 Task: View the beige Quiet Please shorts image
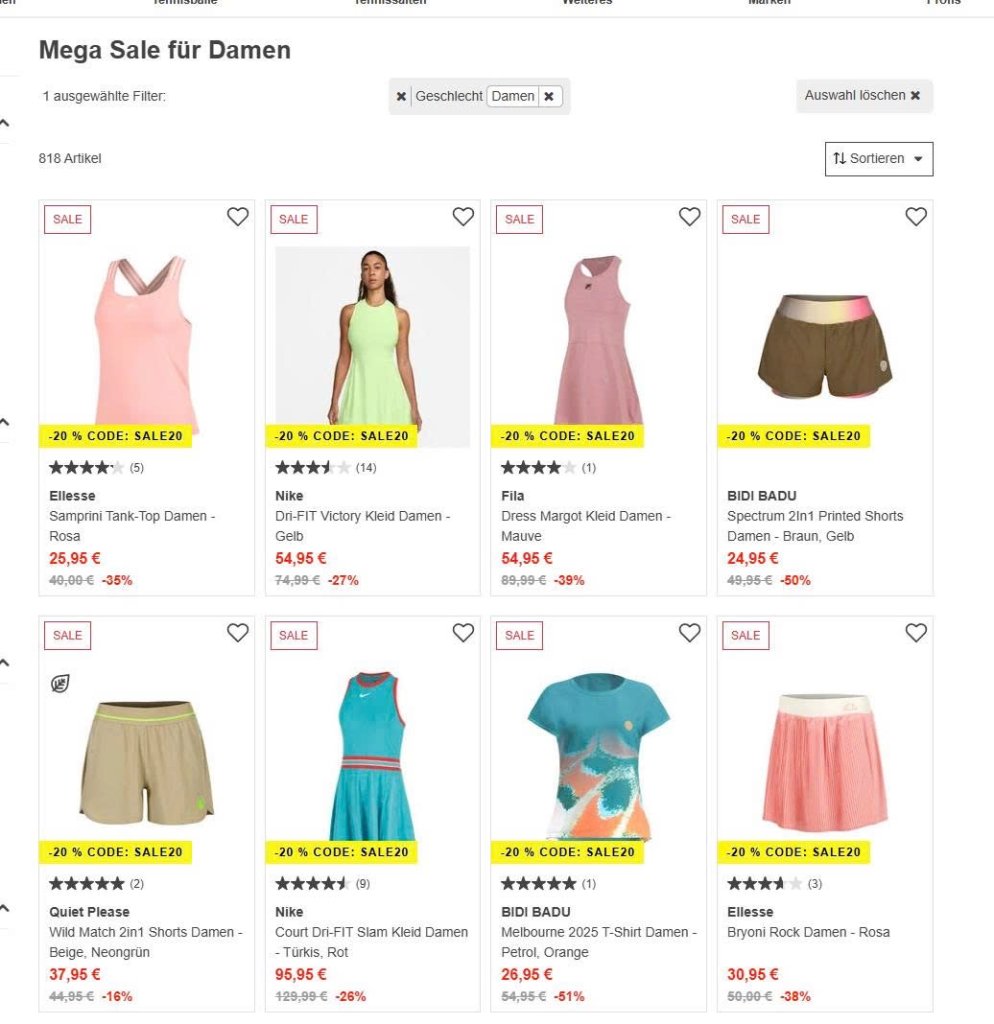click(x=146, y=763)
